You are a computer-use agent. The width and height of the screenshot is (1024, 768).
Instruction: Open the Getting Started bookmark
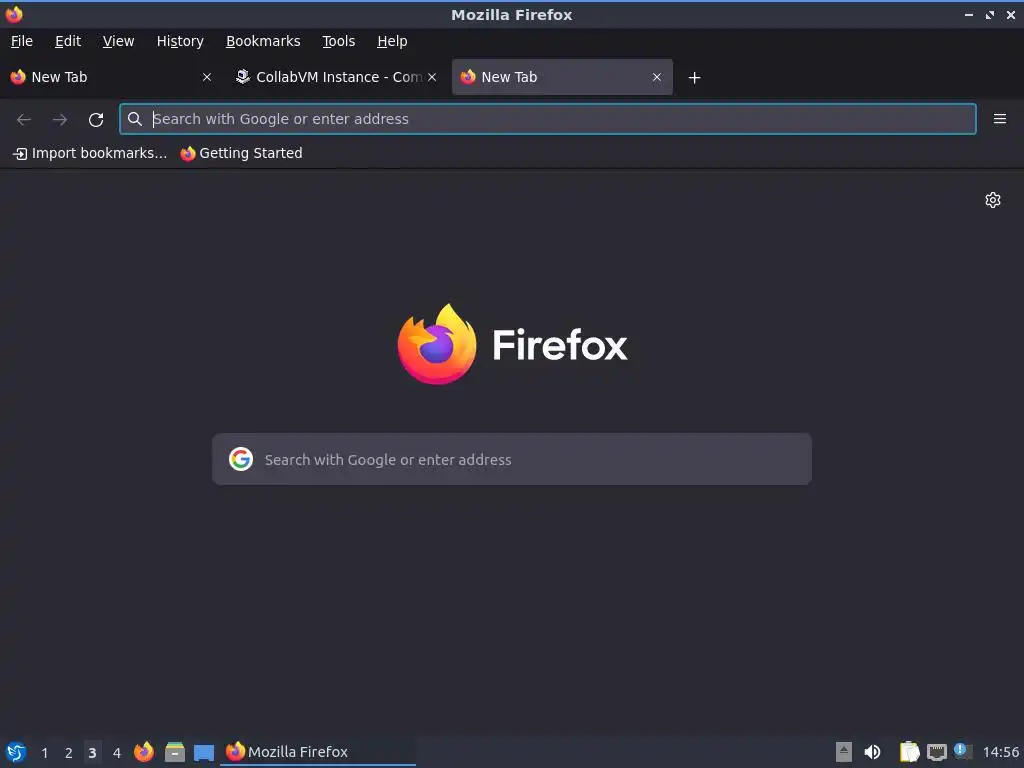[242, 153]
